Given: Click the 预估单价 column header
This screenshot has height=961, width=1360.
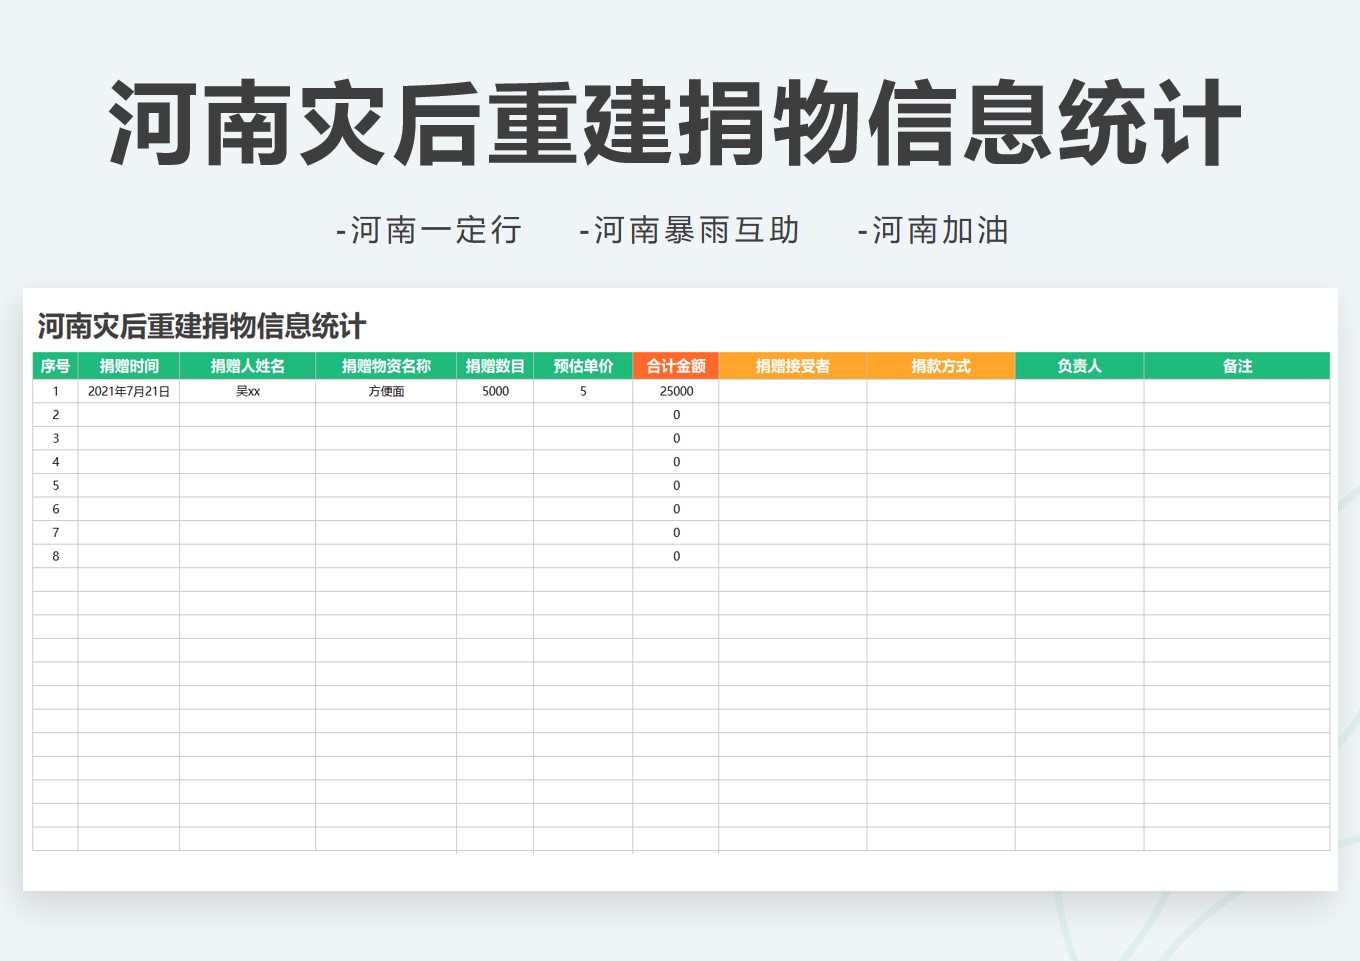Looking at the screenshot, I should coord(583,366).
